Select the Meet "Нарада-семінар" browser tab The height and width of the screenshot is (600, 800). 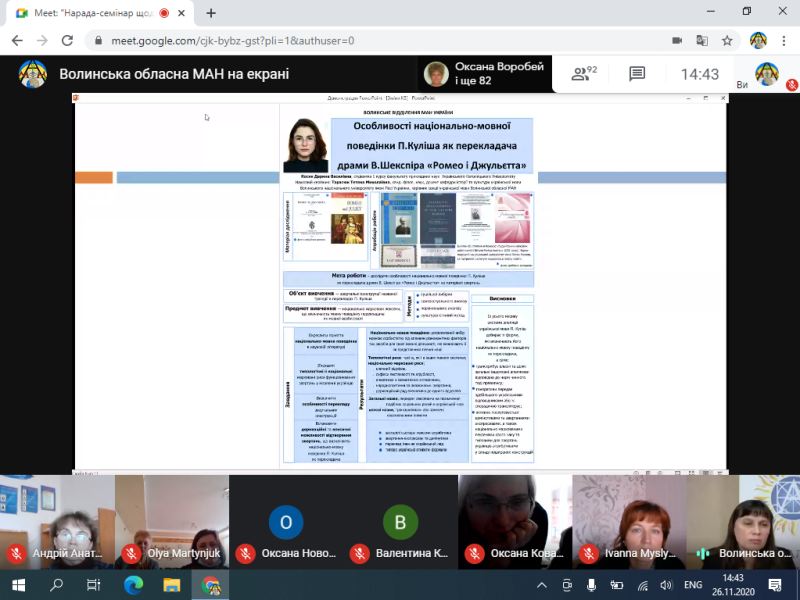coord(90,13)
